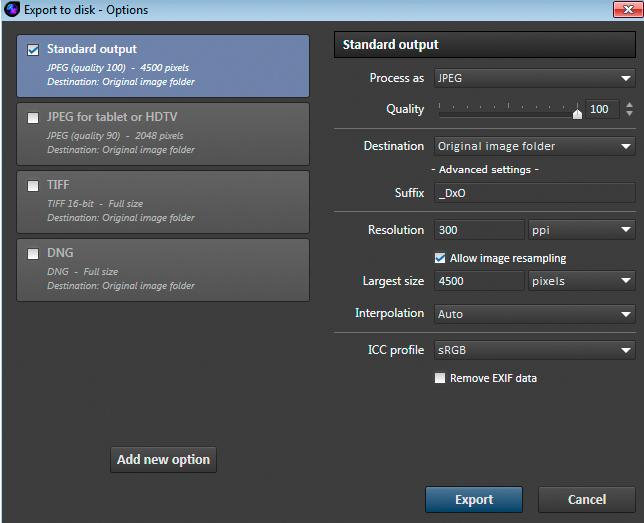This screenshot has width=644, height=523.
Task: Select the TIFF 16-bit output option
Action: 163,202
